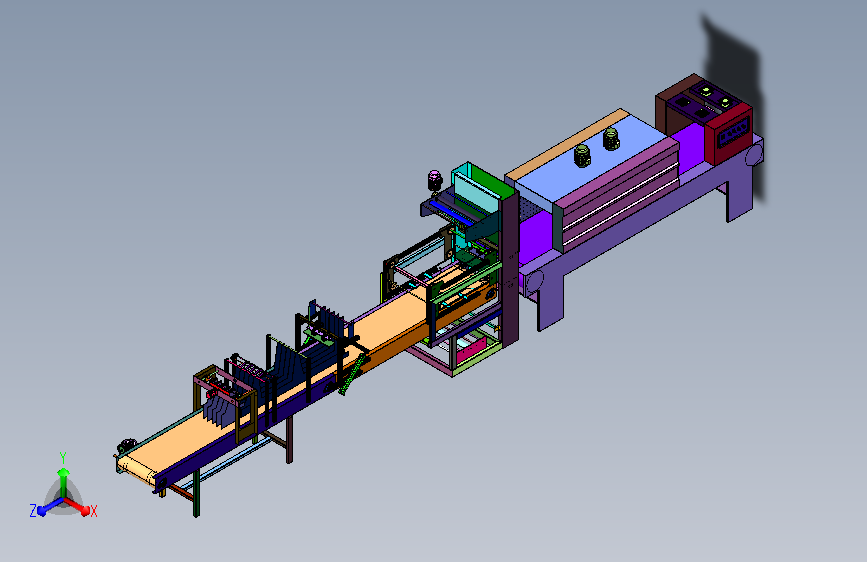Select the pink motor above the sealing station
Screen dimensions: 867x562
tap(435, 181)
